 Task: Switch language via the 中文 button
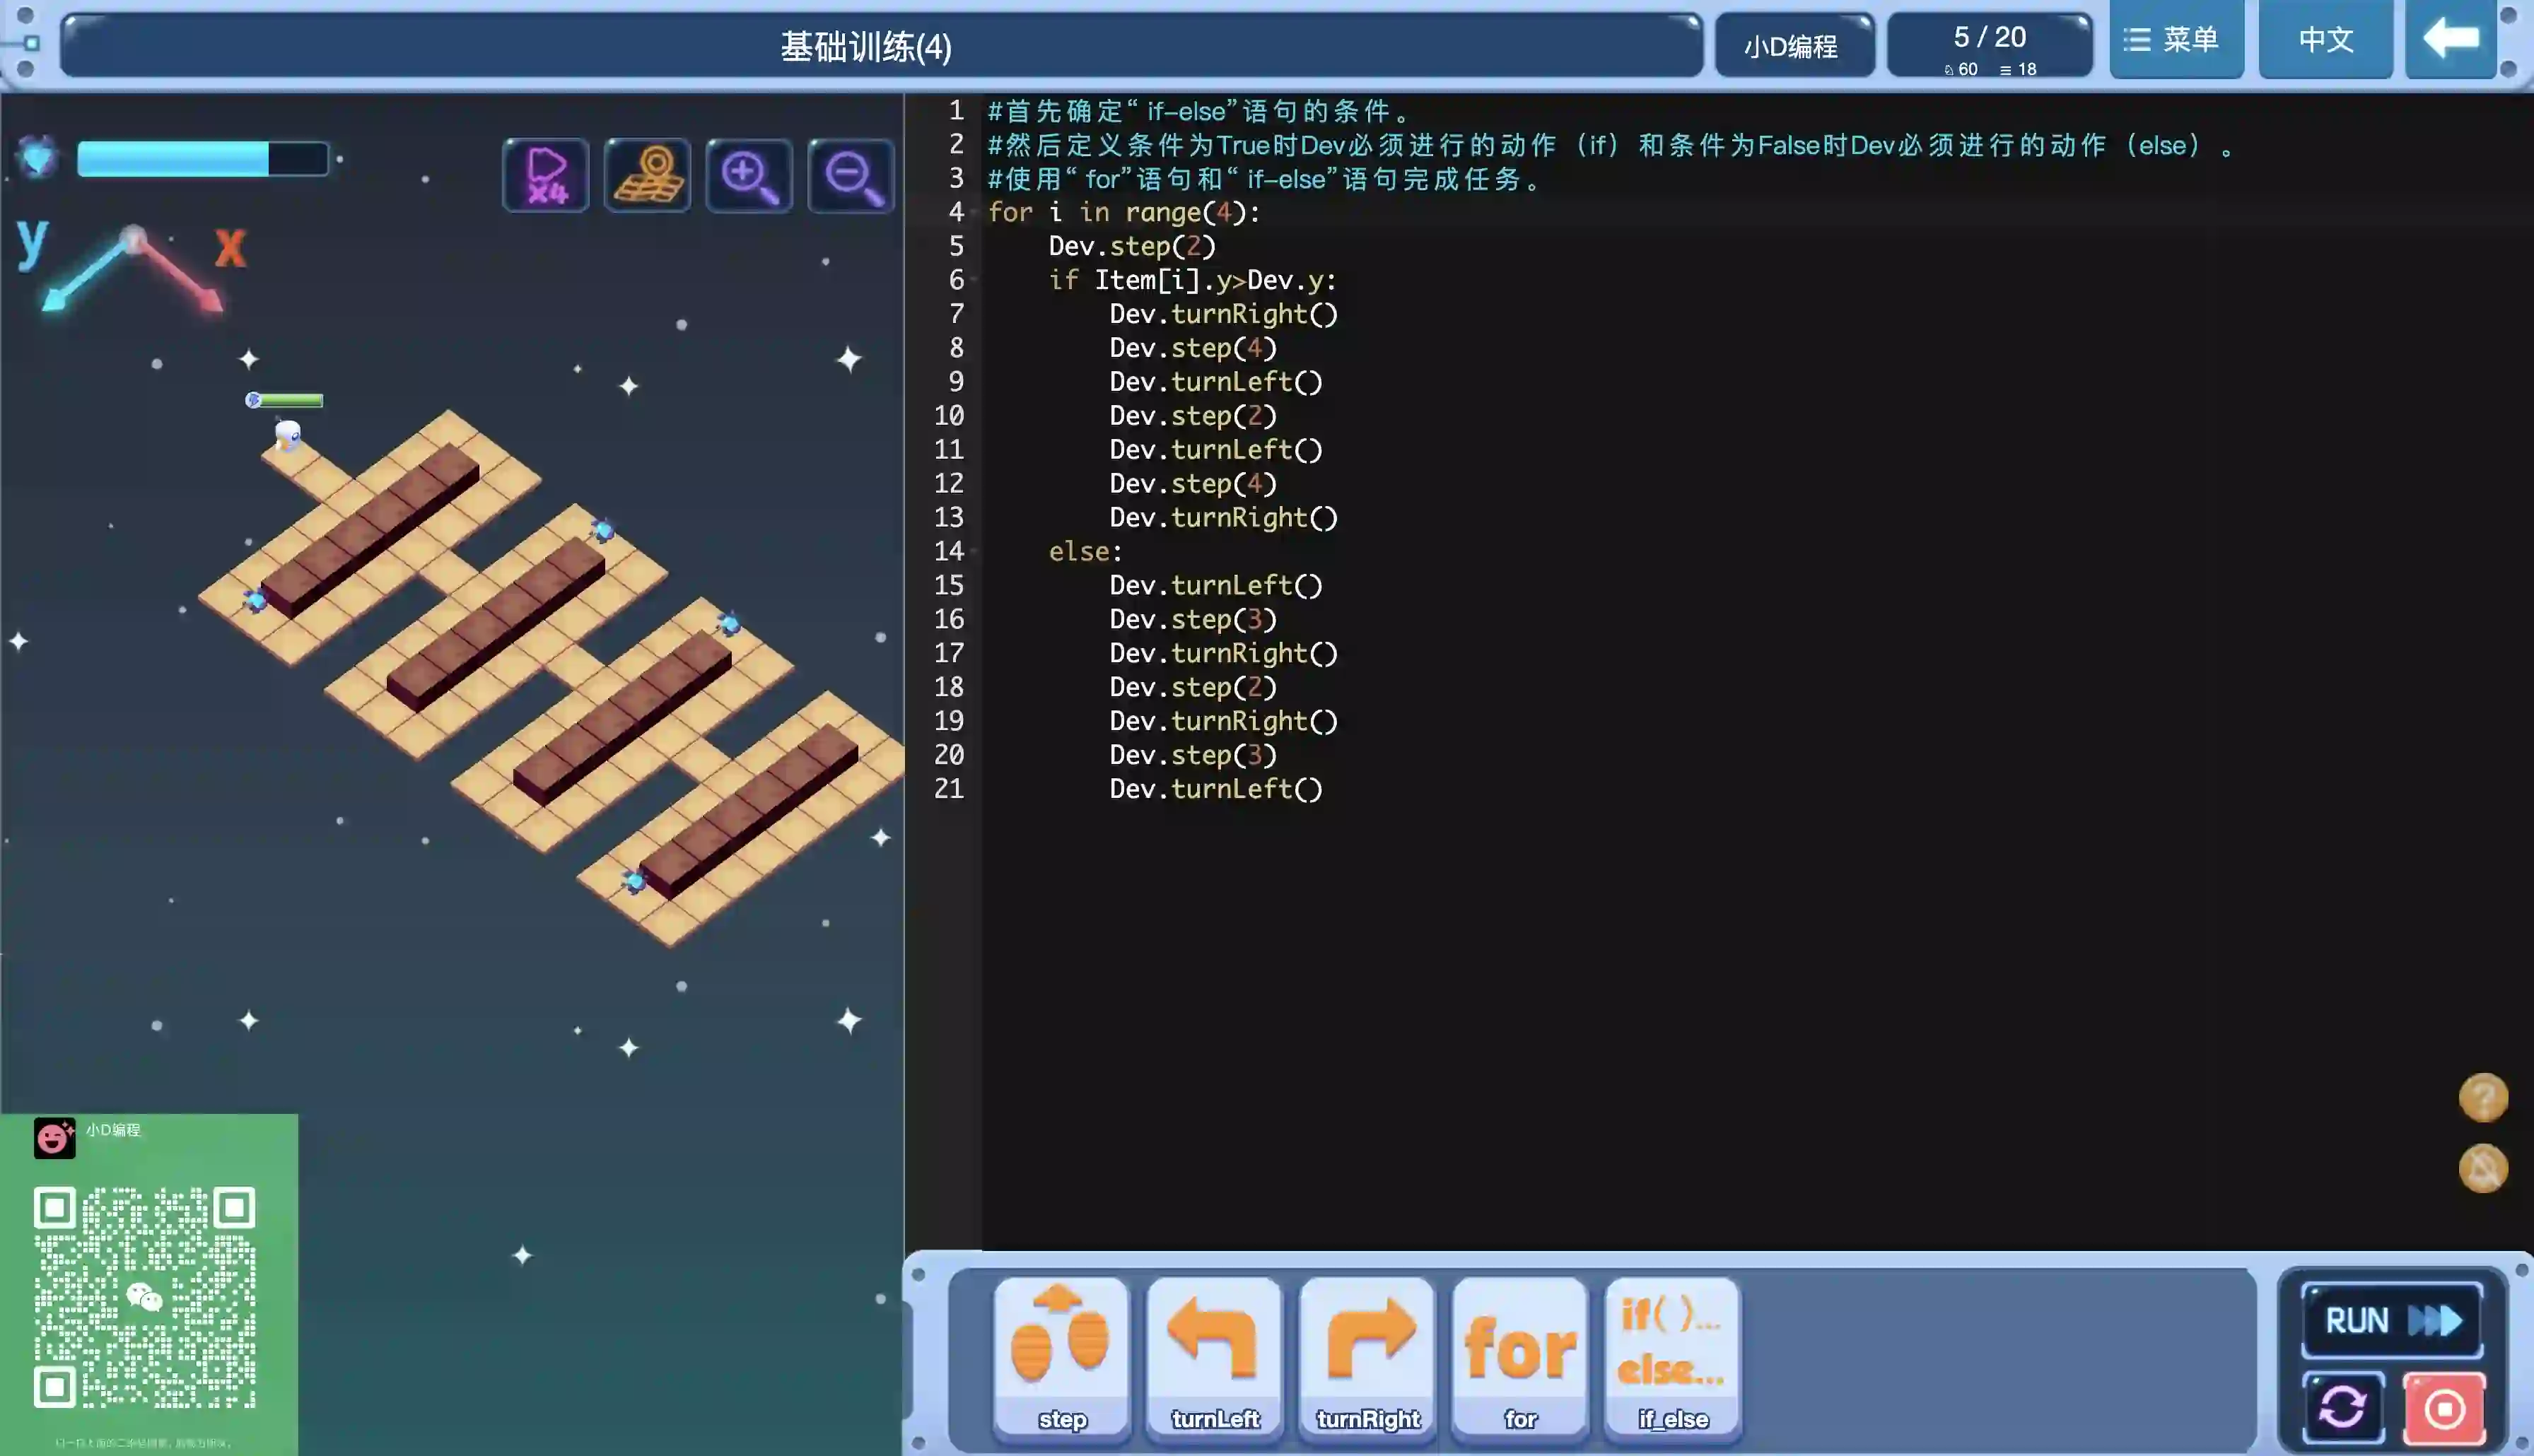[x=2325, y=39]
